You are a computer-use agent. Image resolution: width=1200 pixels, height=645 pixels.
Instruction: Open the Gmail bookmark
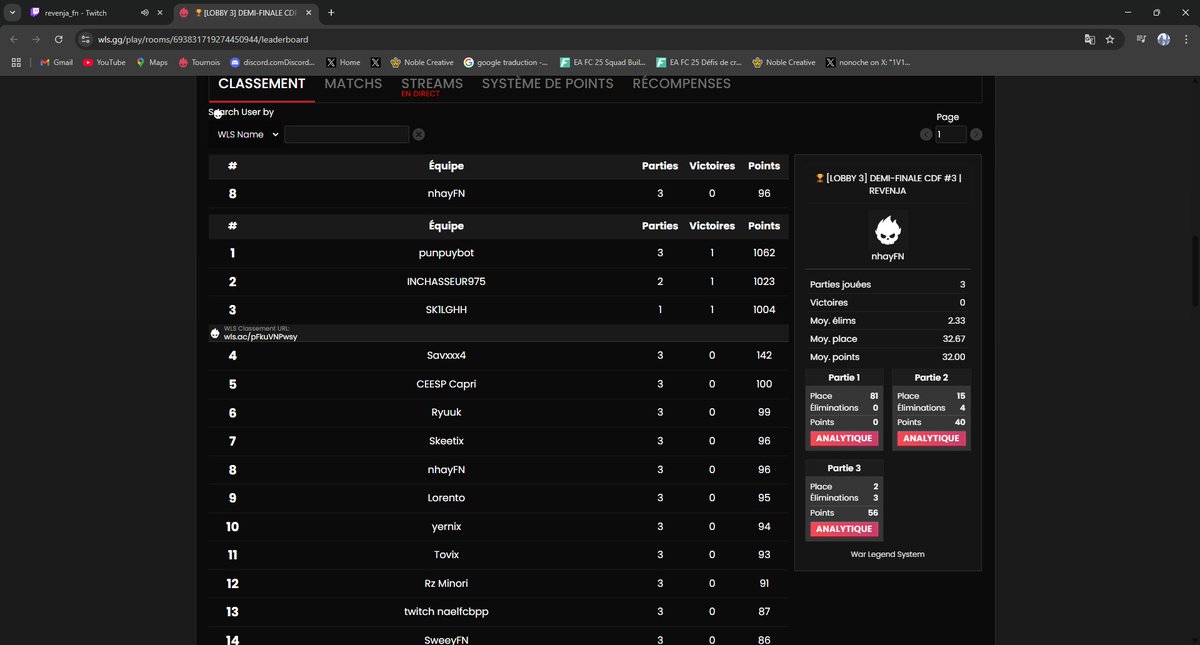(56, 62)
